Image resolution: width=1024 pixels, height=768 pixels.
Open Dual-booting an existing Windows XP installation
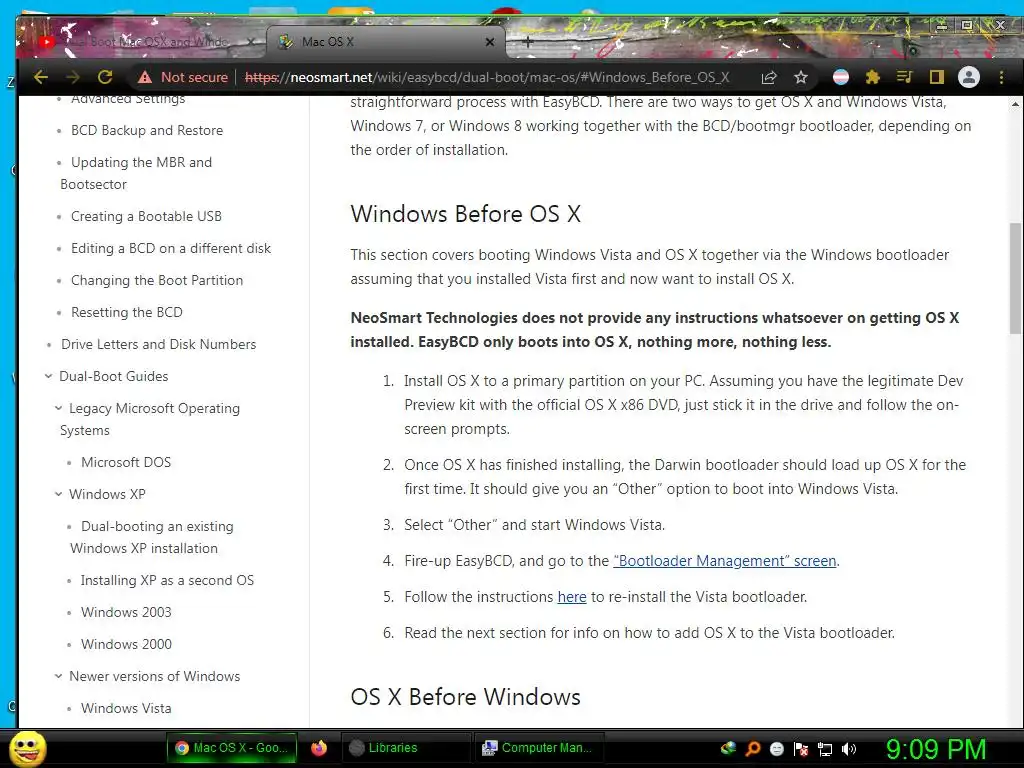pyautogui.click(x=152, y=537)
